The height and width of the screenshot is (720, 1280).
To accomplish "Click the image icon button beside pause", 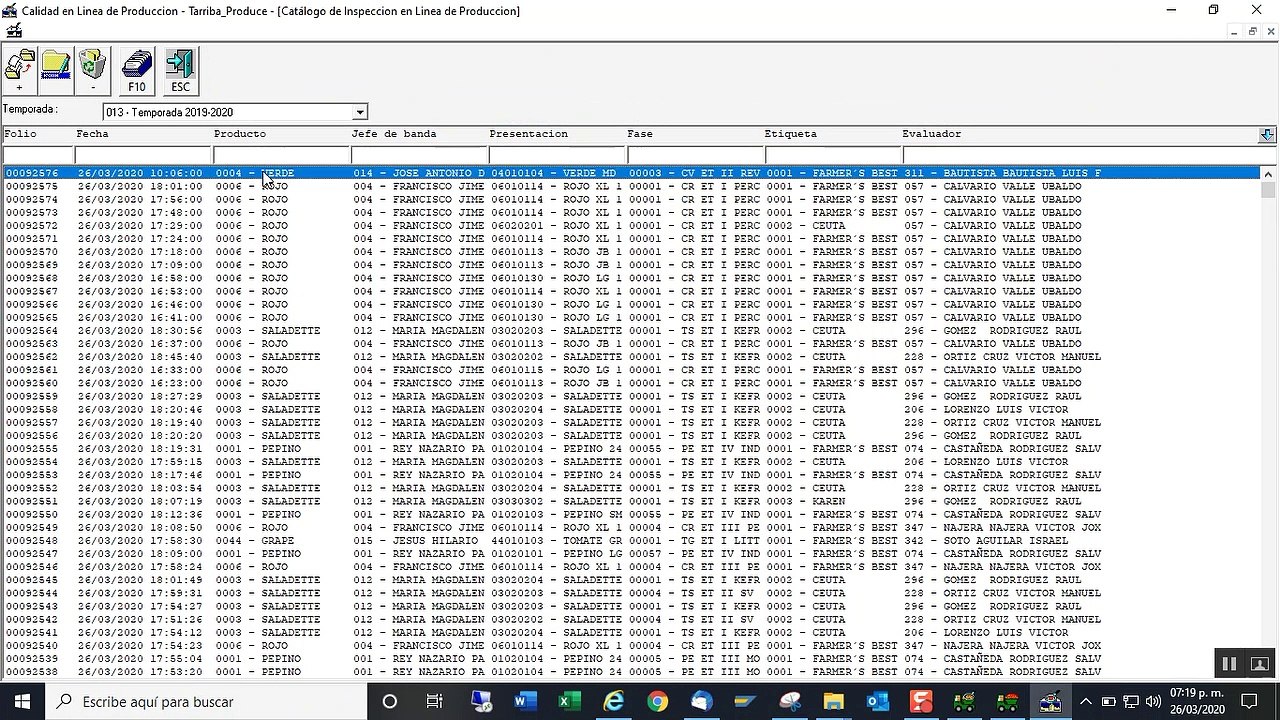I will [x=1259, y=663].
